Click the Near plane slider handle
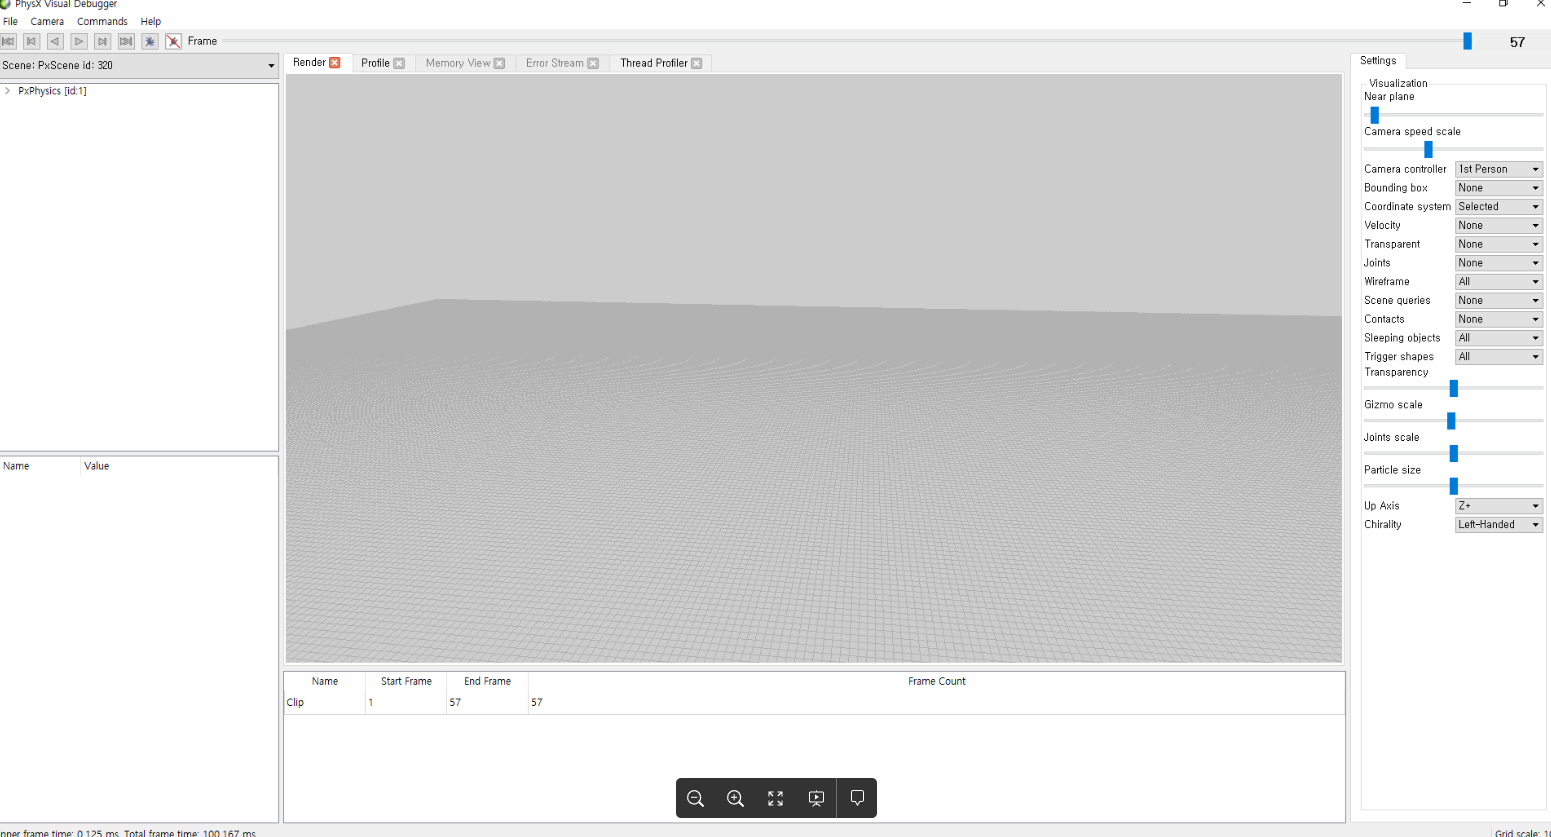Image resolution: width=1551 pixels, height=837 pixels. (x=1374, y=115)
